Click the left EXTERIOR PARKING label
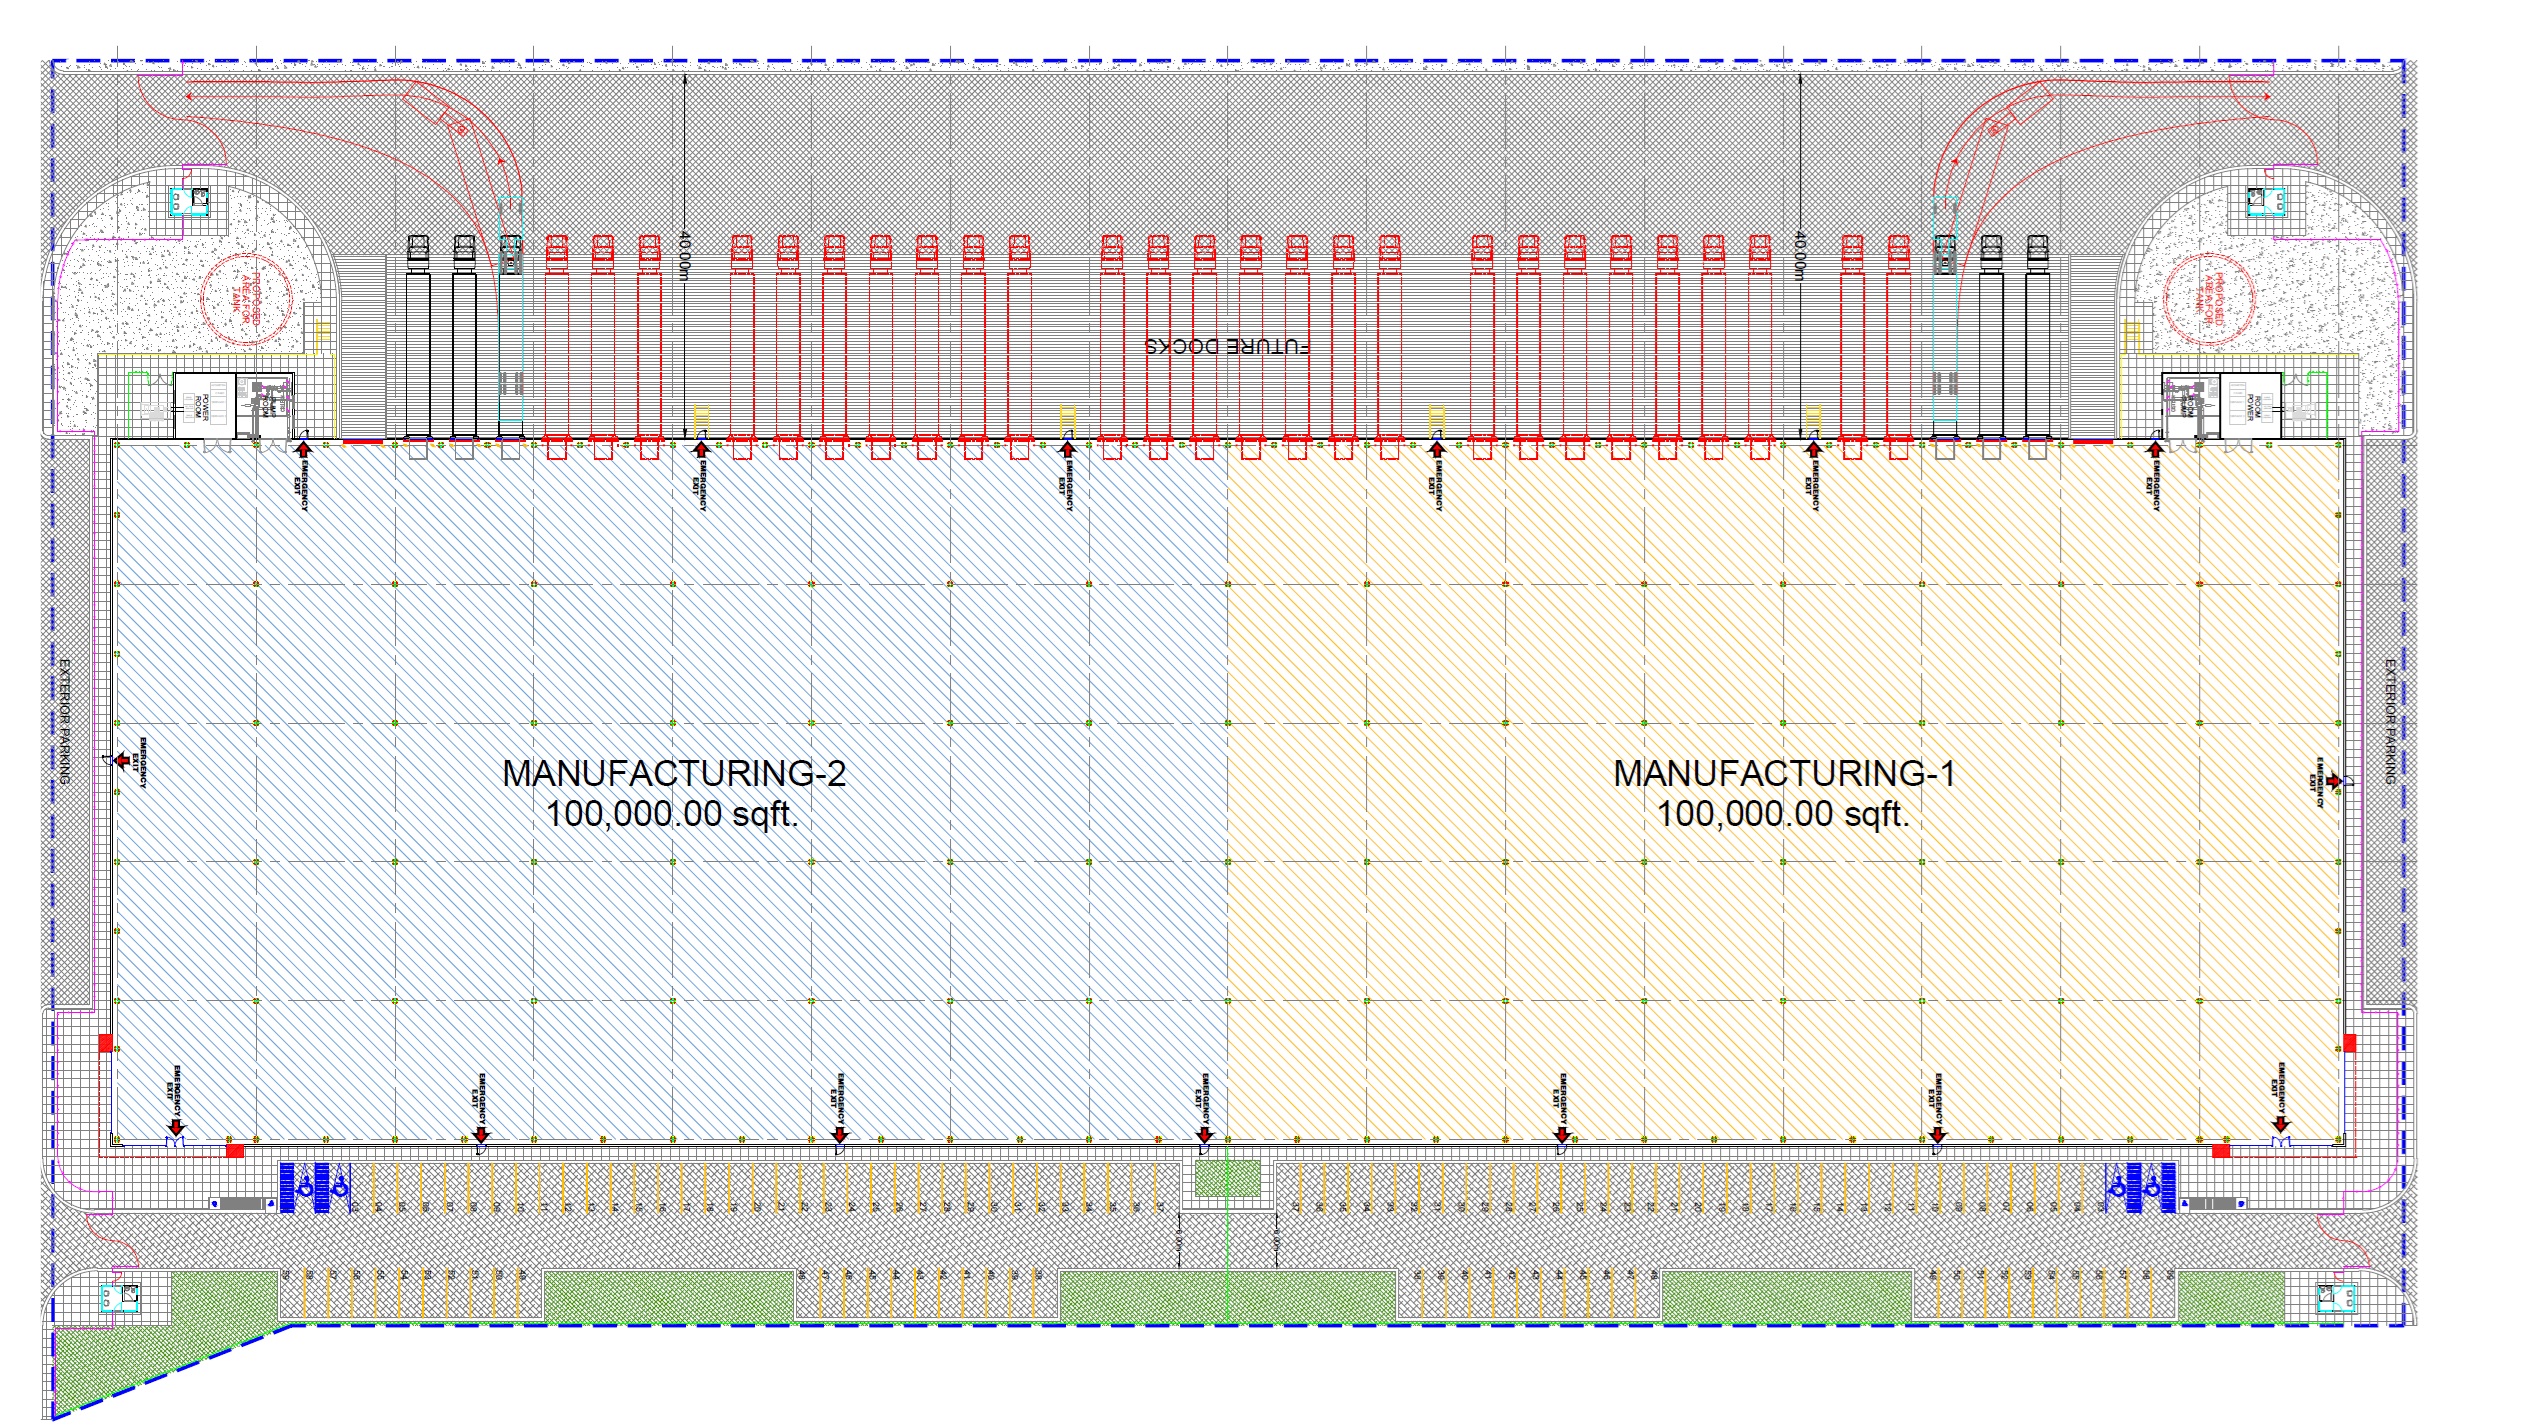The image size is (2528, 1427). (x=65, y=721)
